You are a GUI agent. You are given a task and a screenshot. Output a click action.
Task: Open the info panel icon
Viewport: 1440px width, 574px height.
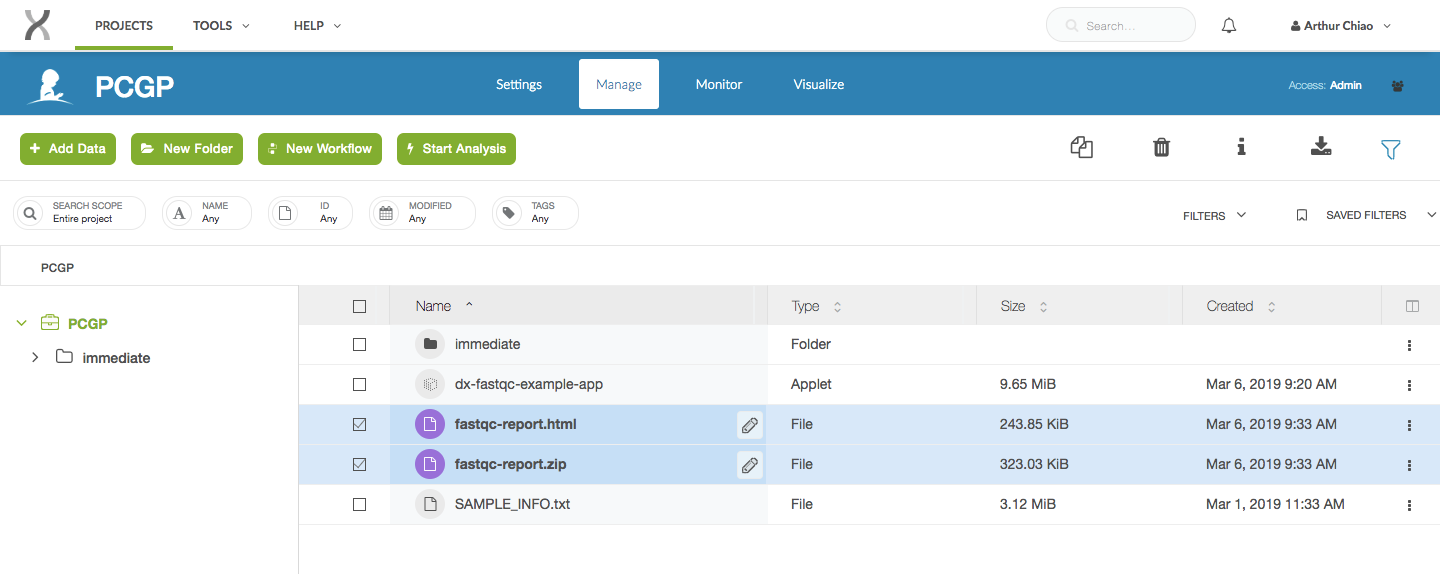pyautogui.click(x=1241, y=148)
